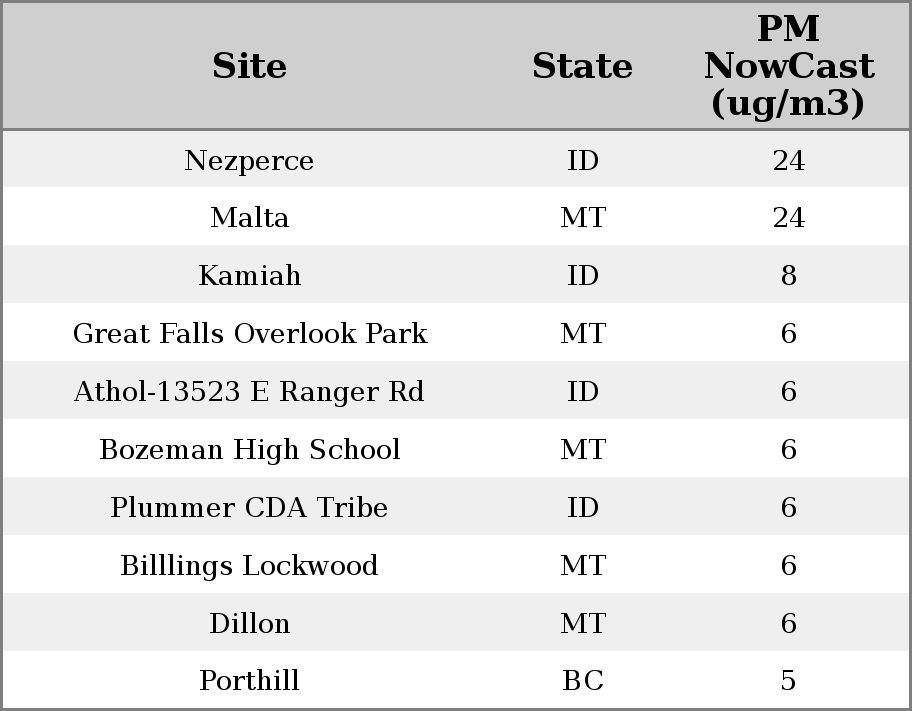Click the BC state cell

tap(582, 681)
